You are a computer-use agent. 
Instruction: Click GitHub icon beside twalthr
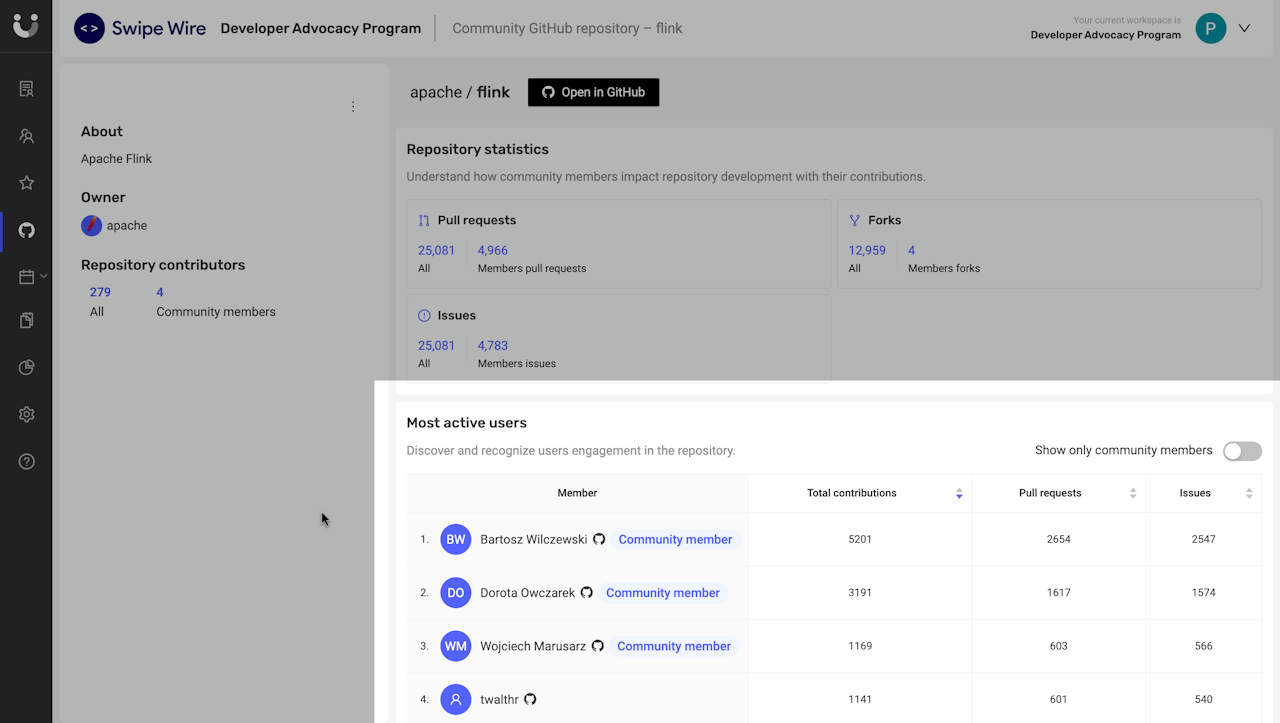[x=530, y=699]
